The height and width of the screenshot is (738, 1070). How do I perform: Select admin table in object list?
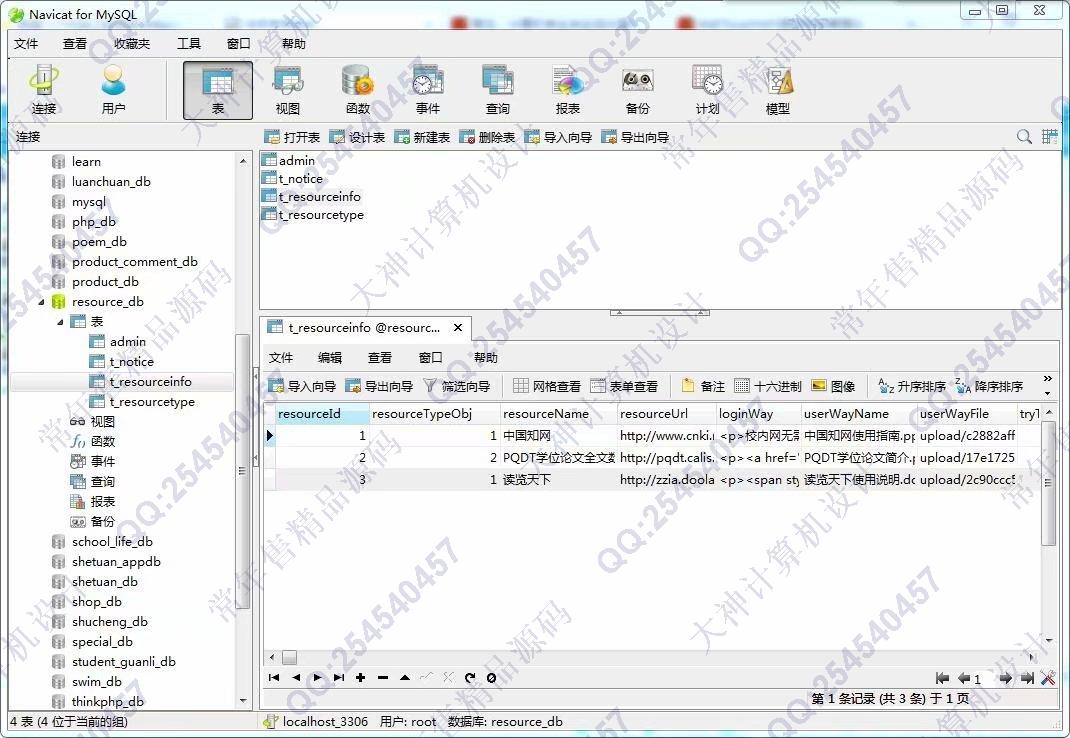(x=297, y=160)
